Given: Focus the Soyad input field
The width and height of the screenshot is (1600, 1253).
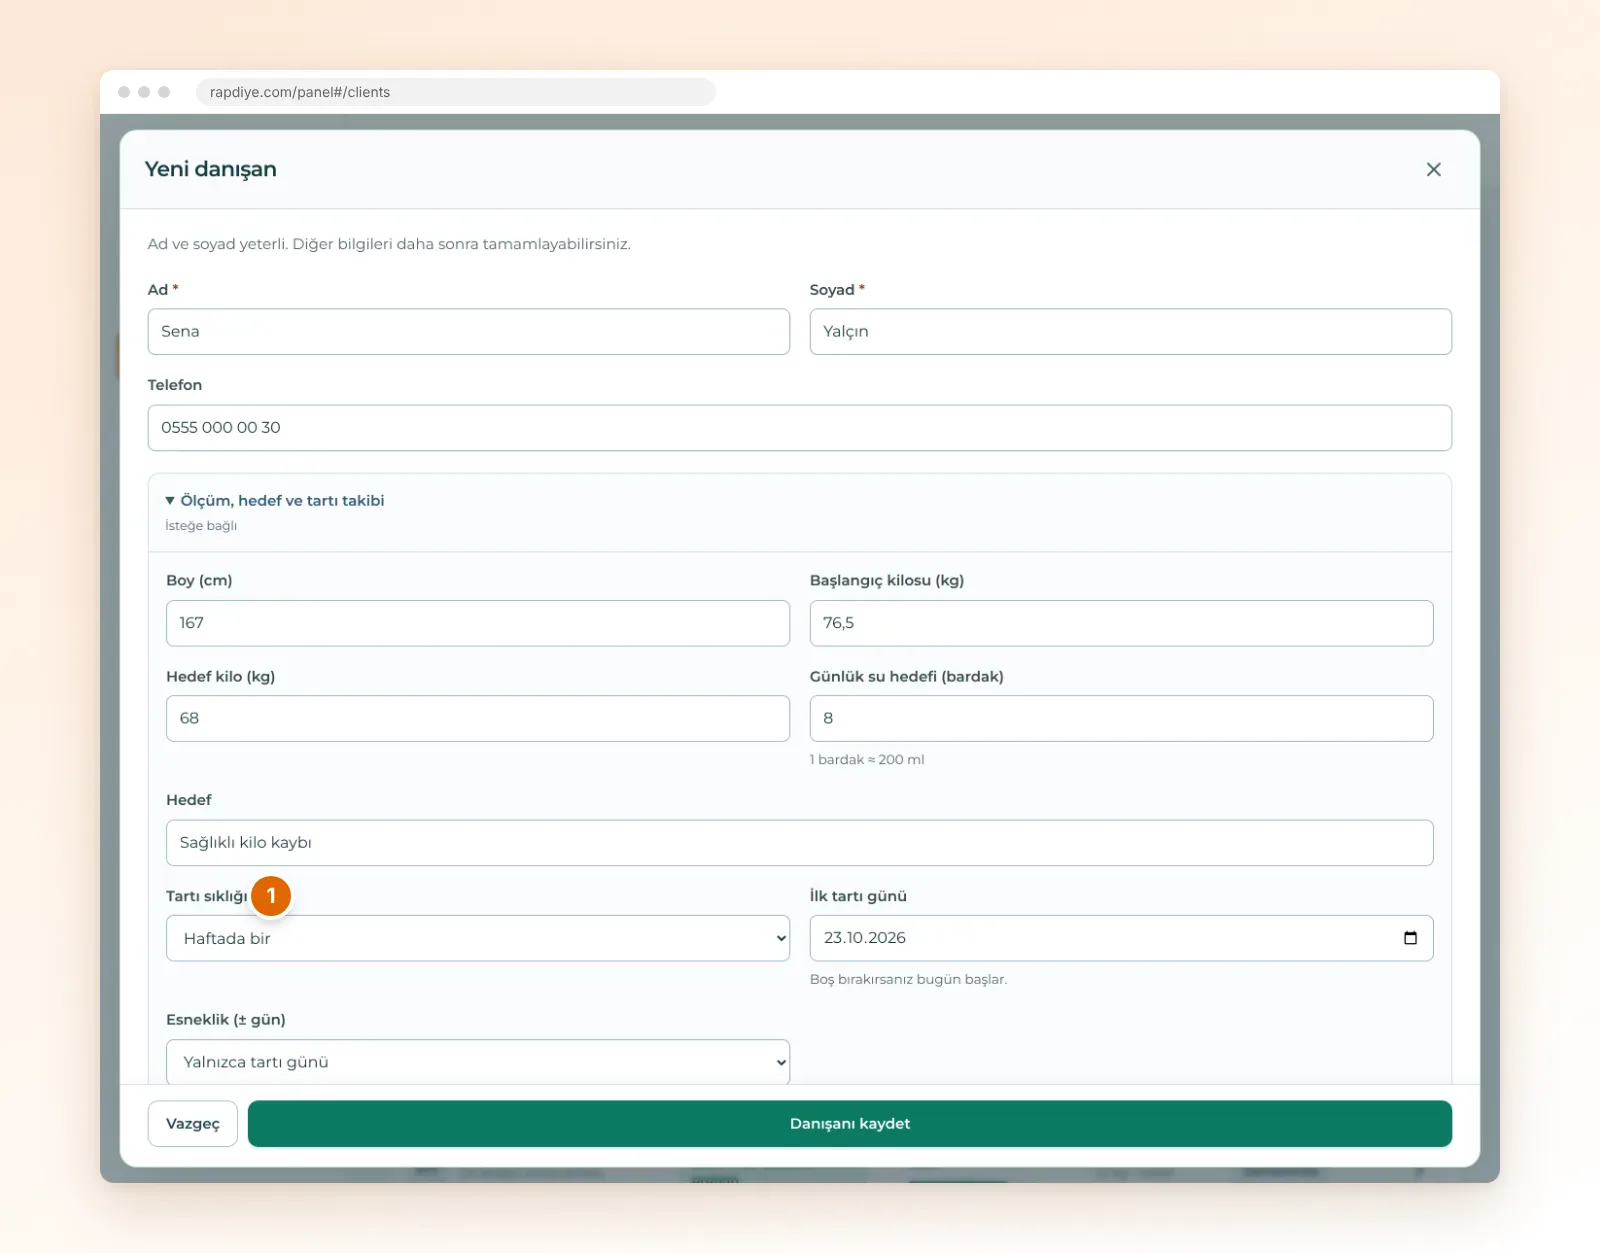Looking at the screenshot, I should click(1131, 332).
